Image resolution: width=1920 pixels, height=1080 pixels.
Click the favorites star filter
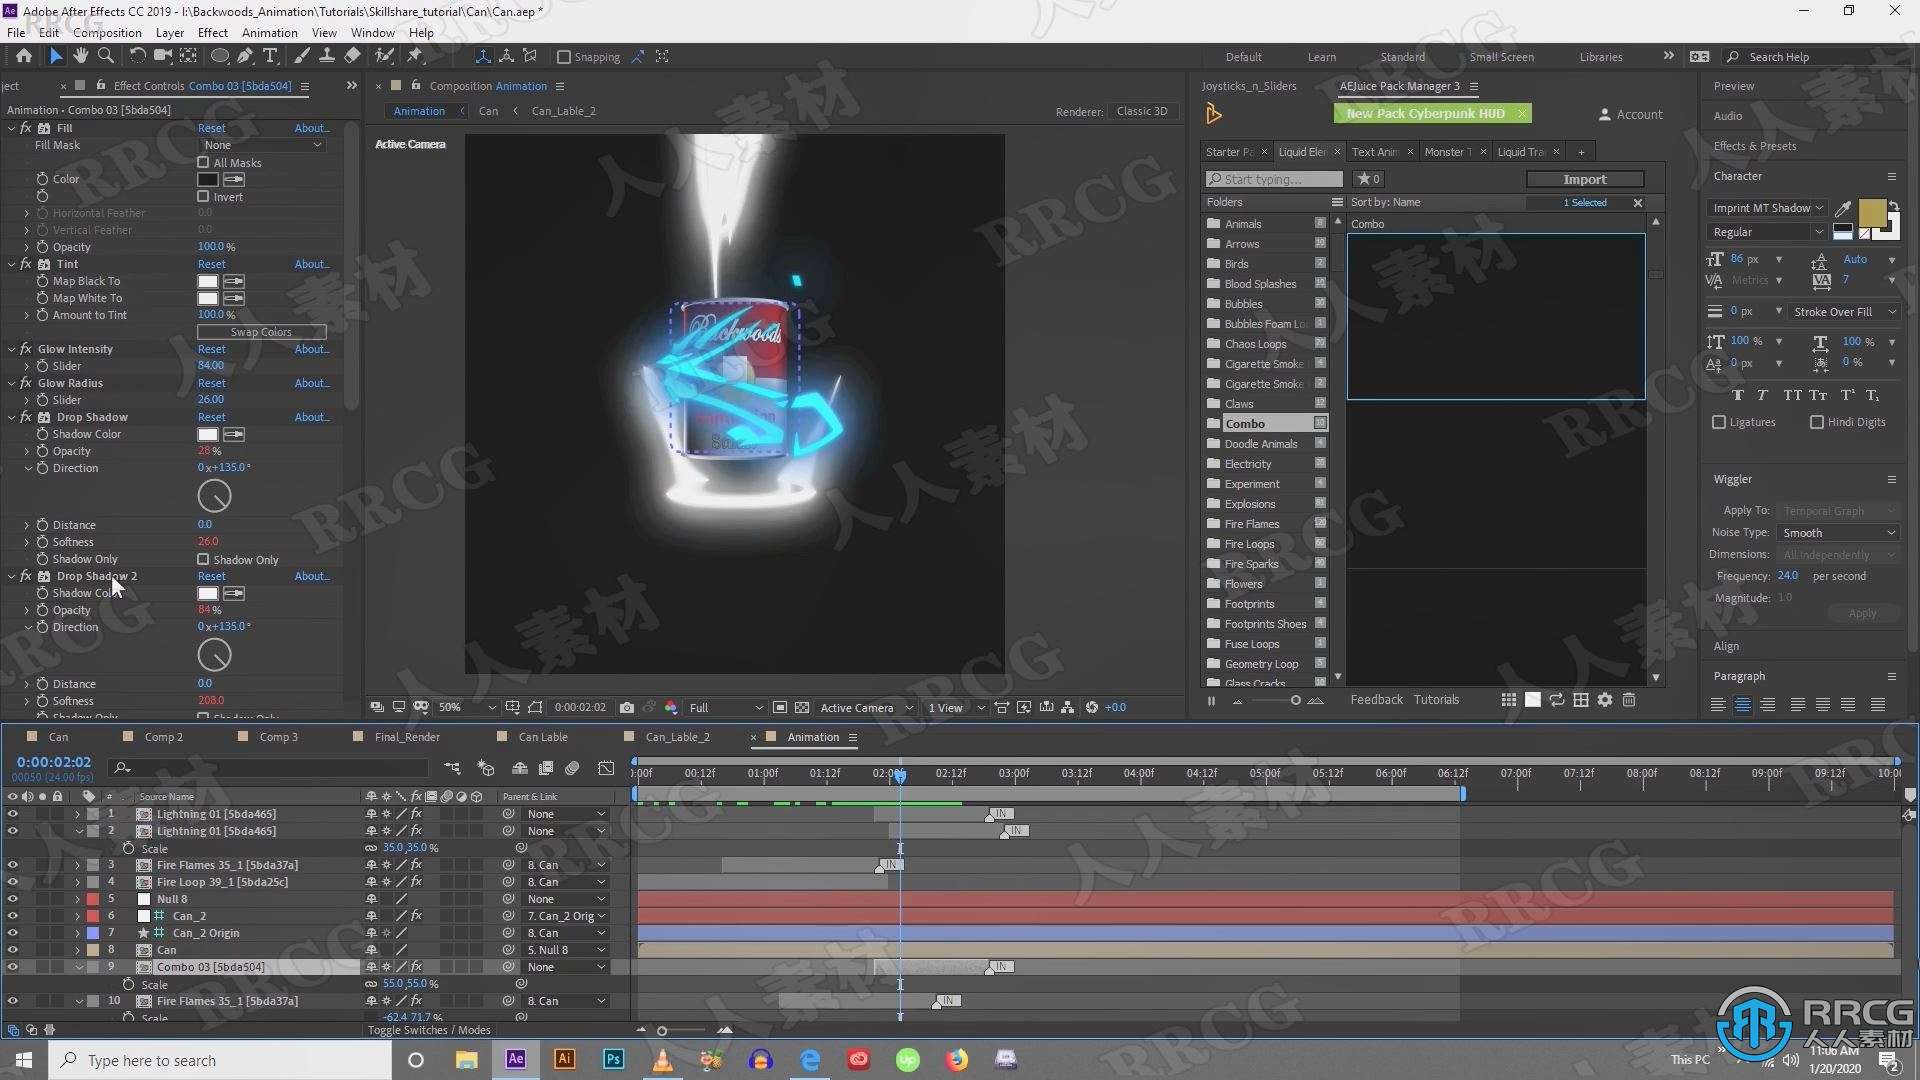(1367, 179)
